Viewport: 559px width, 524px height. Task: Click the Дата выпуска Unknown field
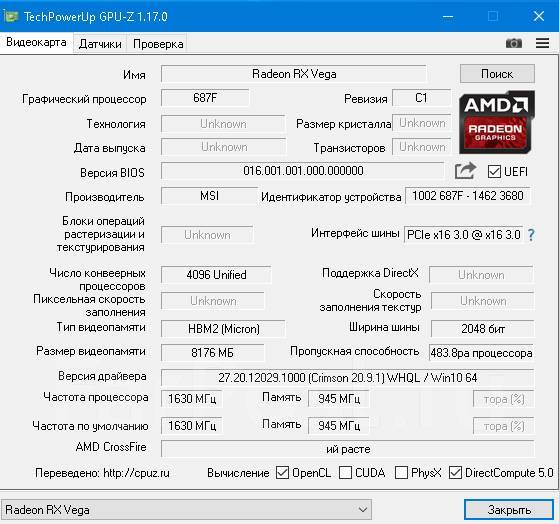coord(223,147)
